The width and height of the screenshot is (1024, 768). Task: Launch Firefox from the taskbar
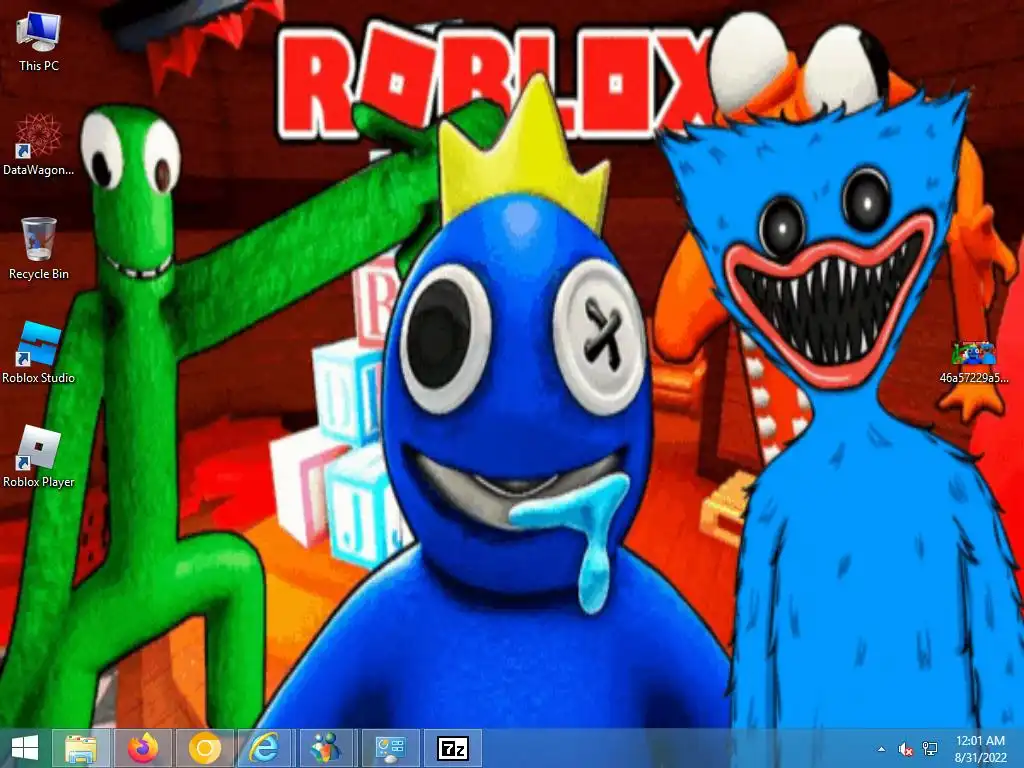pos(143,748)
